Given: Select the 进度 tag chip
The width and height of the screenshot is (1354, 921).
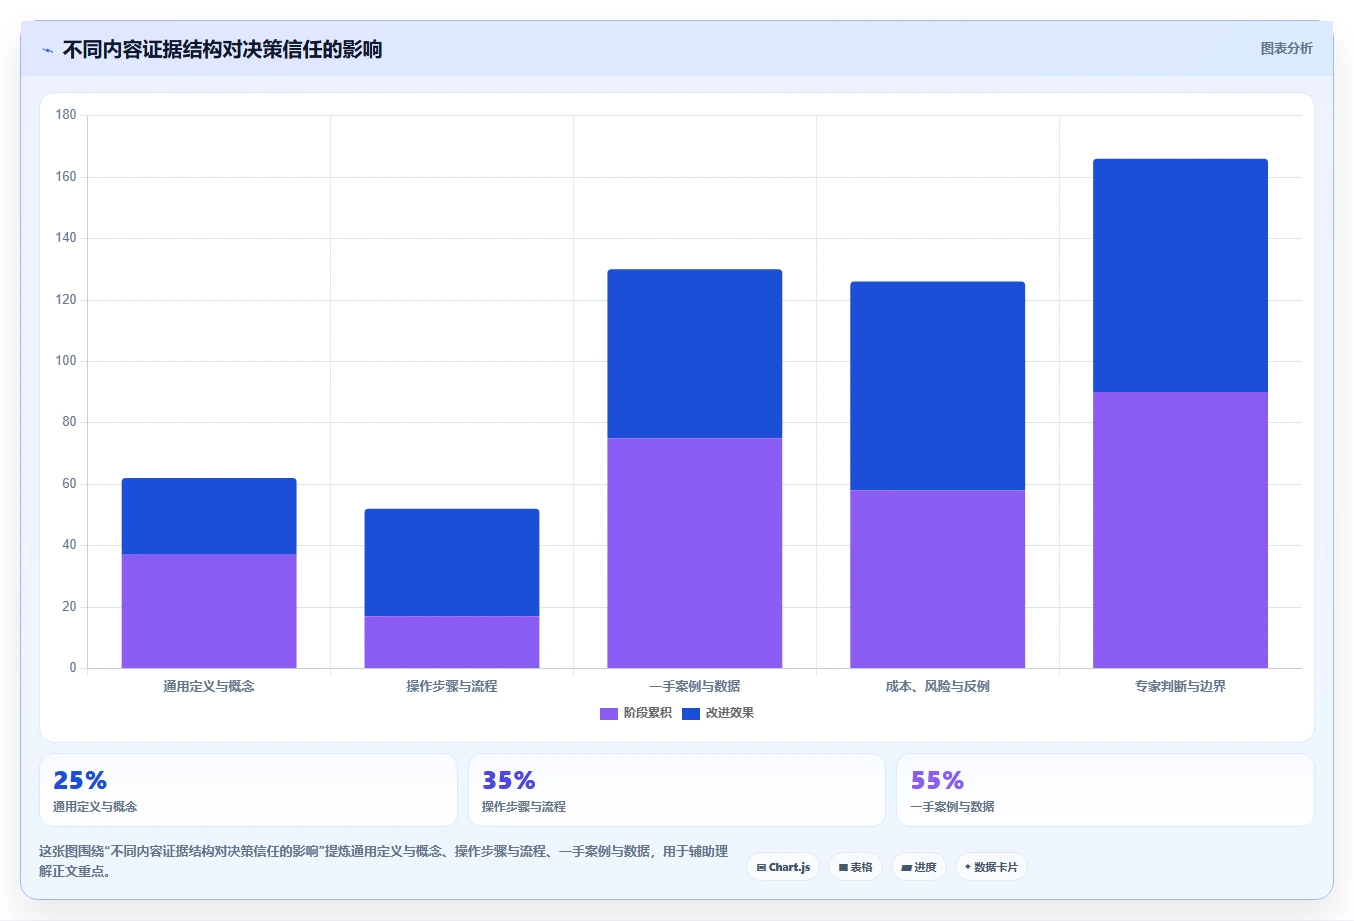Looking at the screenshot, I should [x=919, y=867].
